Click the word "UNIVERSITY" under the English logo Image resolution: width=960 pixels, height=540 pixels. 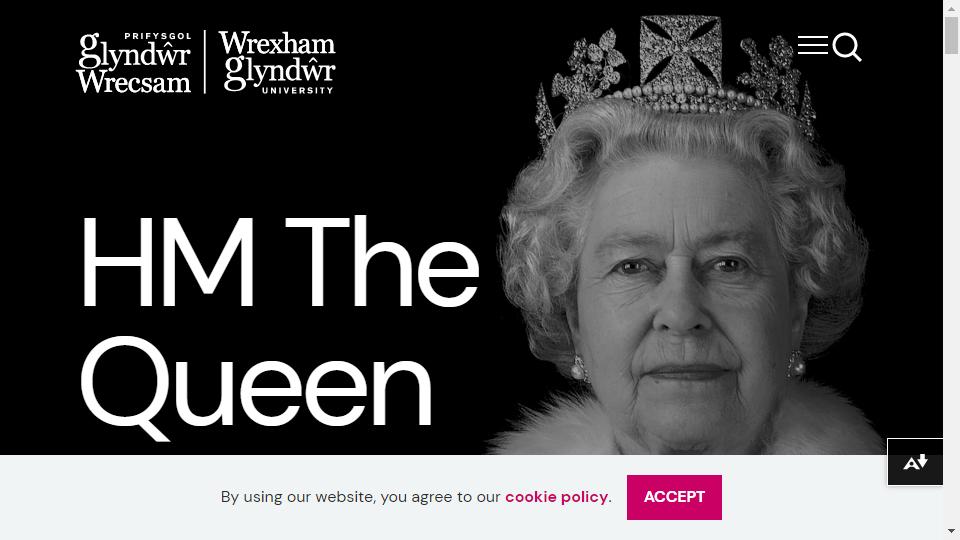(x=298, y=91)
